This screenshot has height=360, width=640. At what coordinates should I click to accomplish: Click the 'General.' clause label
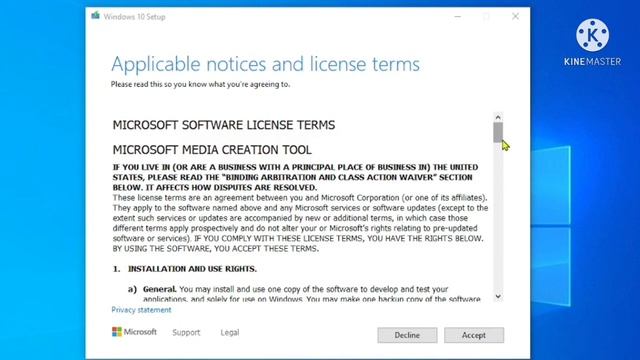[160, 289]
